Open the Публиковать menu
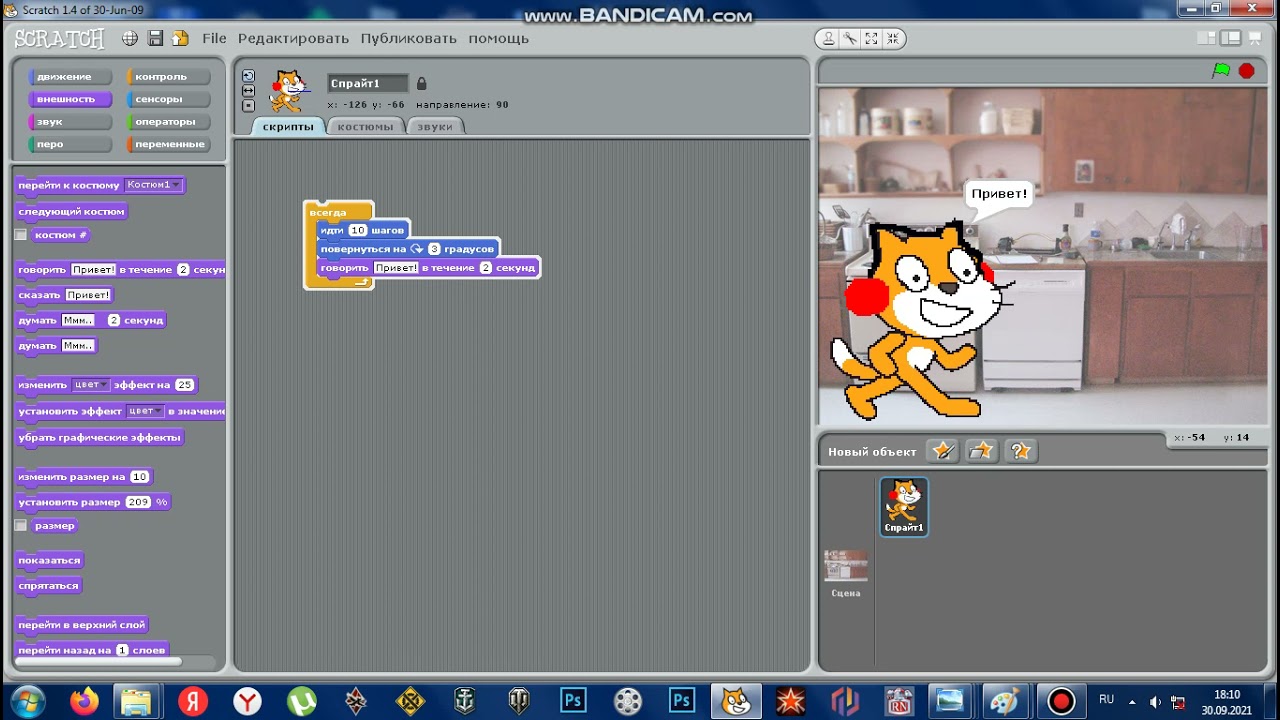 tap(408, 38)
